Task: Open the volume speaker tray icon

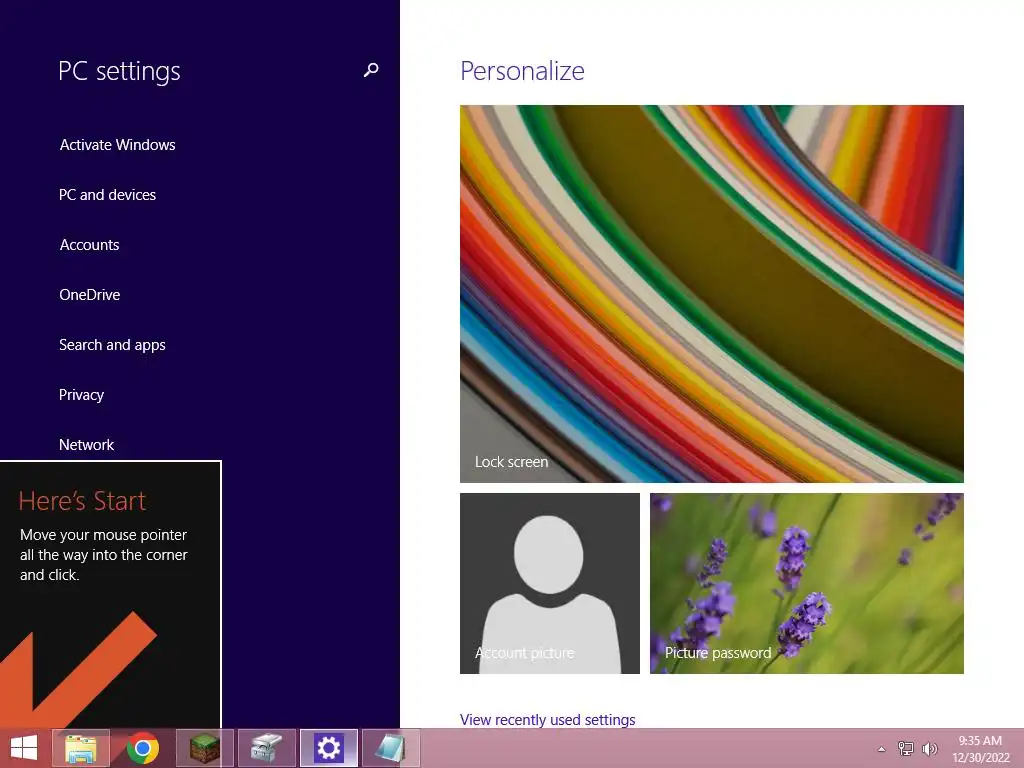Action: point(930,749)
